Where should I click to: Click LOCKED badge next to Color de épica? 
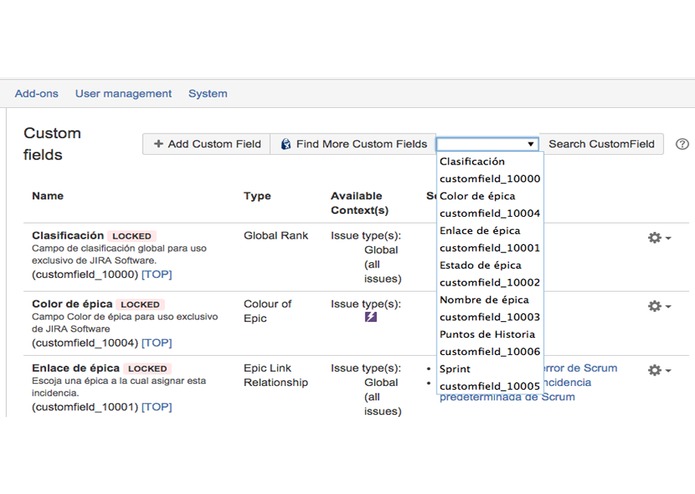click(x=140, y=304)
